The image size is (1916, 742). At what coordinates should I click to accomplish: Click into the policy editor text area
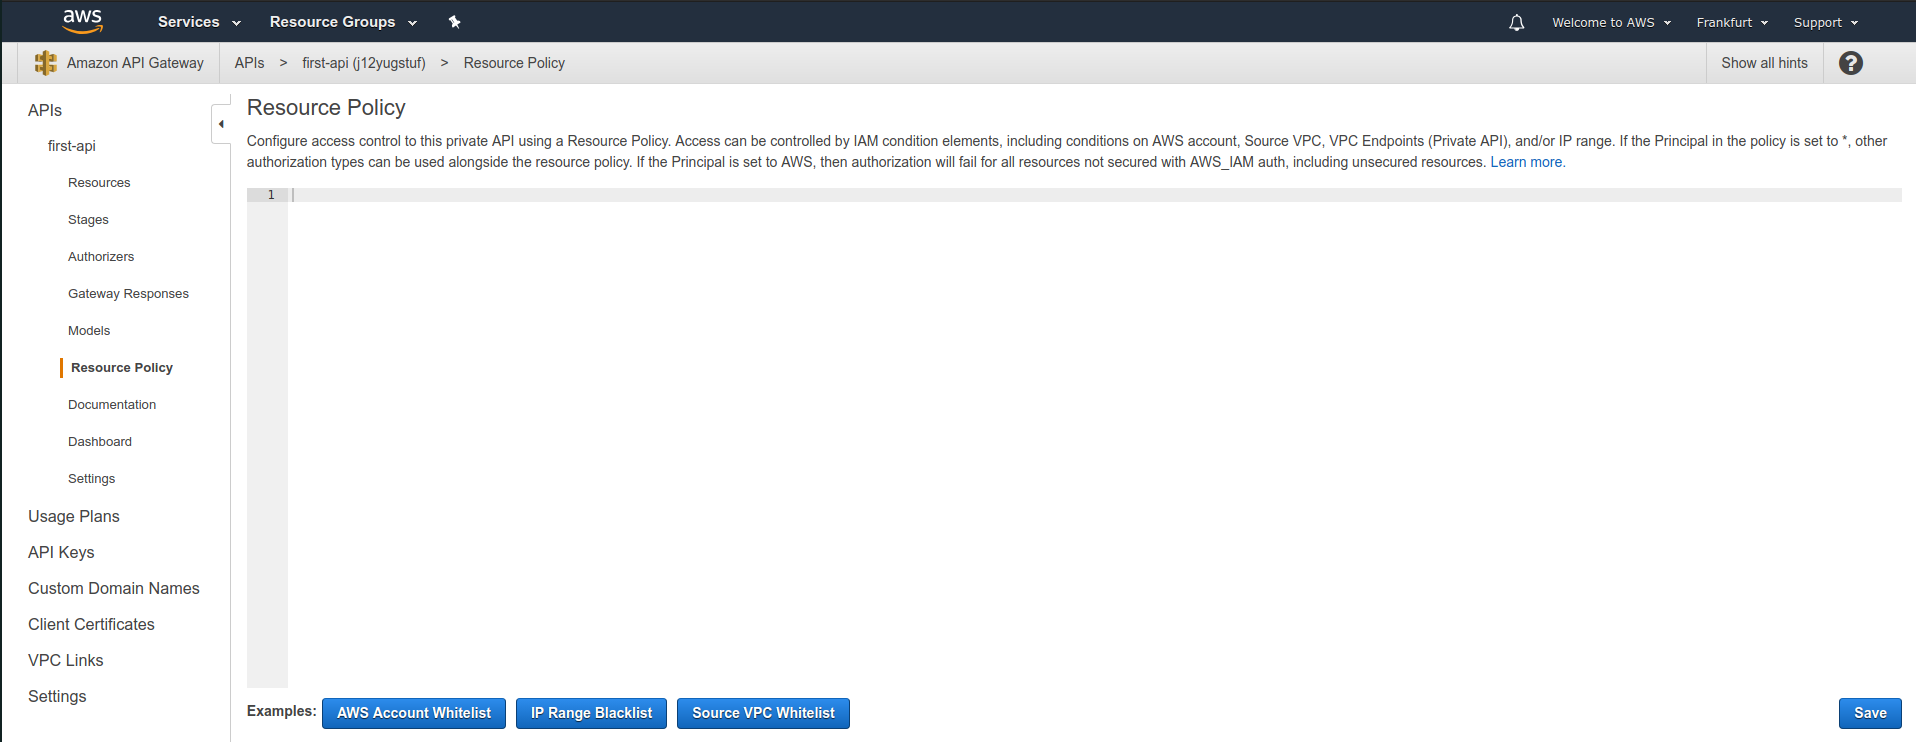[x=1094, y=437]
